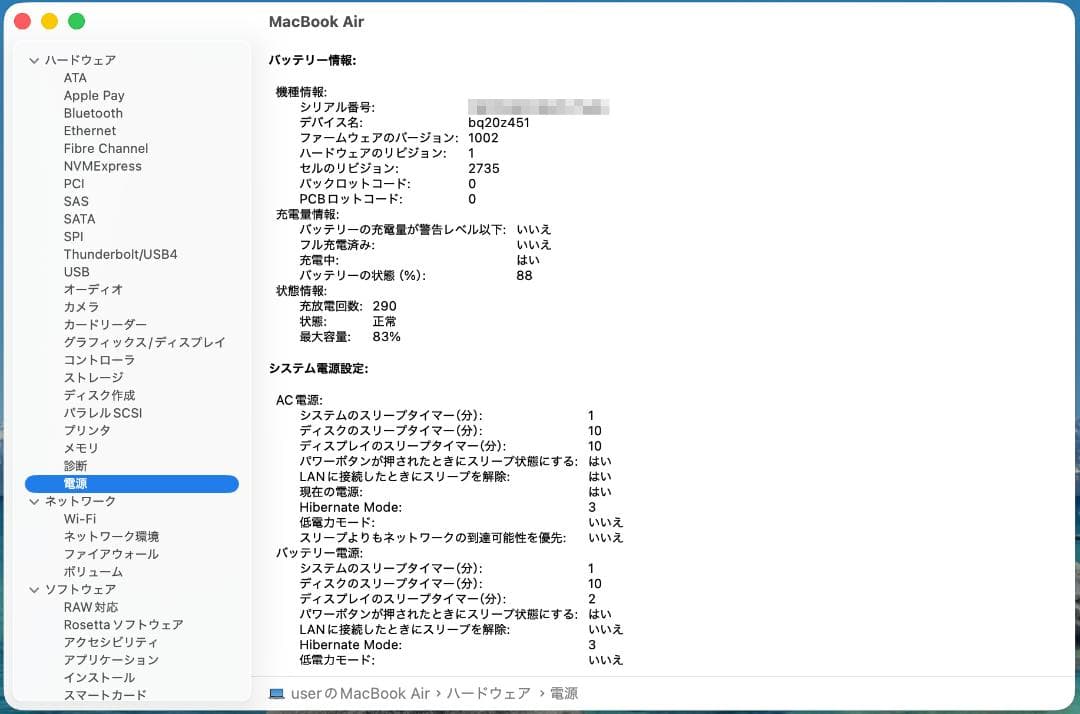Open the ファイアウォール section

pyautogui.click(x=101, y=554)
